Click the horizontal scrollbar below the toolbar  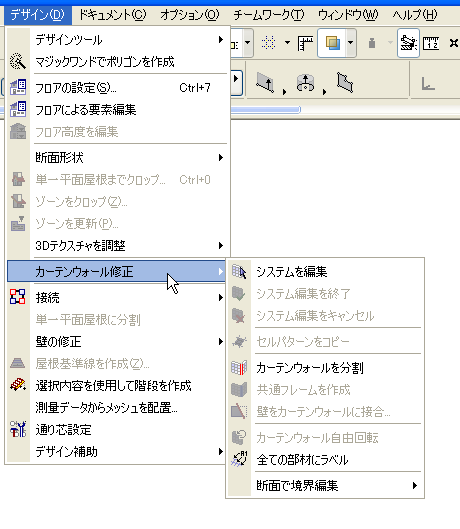click(265, 110)
